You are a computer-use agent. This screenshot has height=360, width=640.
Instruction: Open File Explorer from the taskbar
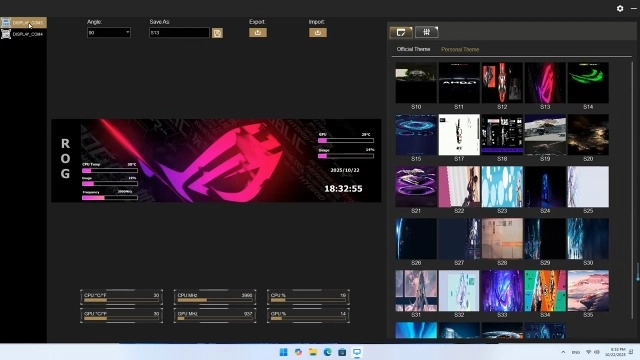(313, 352)
